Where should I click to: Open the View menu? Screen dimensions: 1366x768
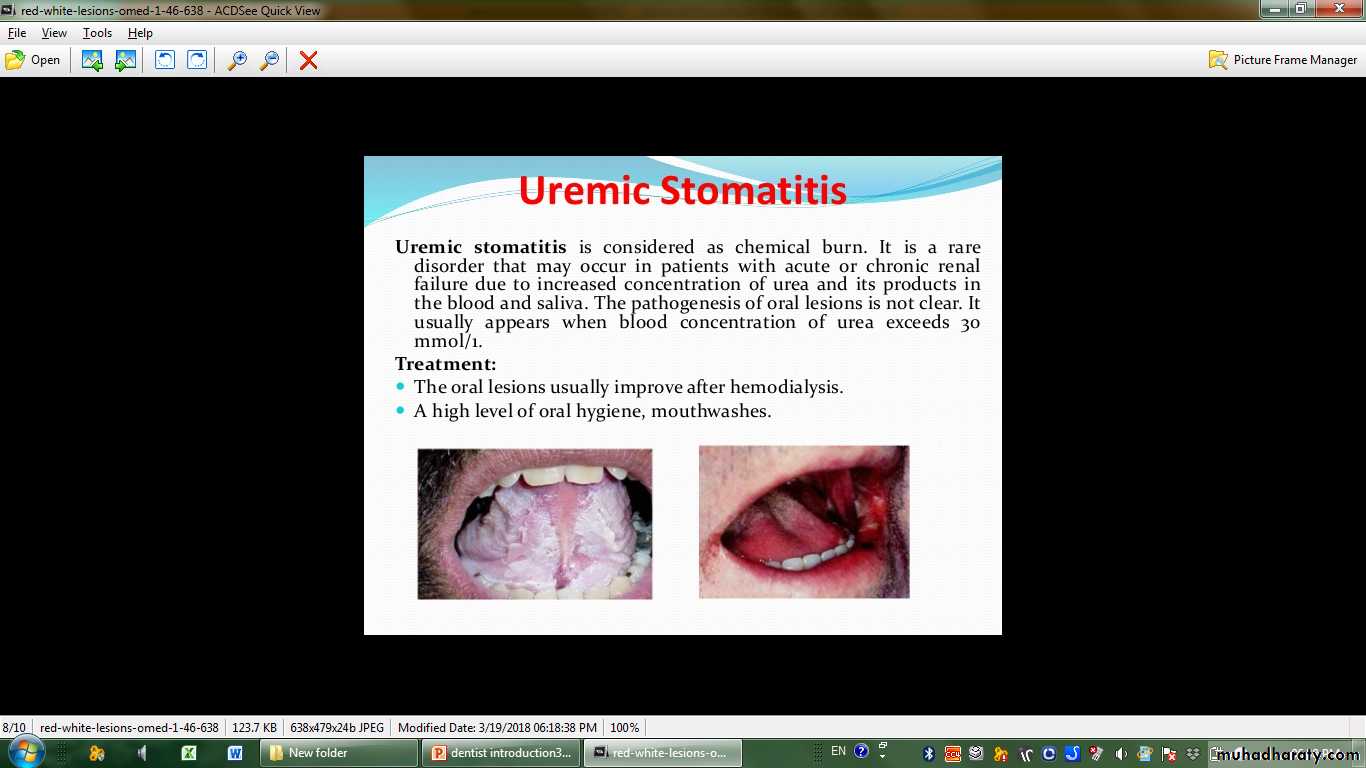point(54,33)
